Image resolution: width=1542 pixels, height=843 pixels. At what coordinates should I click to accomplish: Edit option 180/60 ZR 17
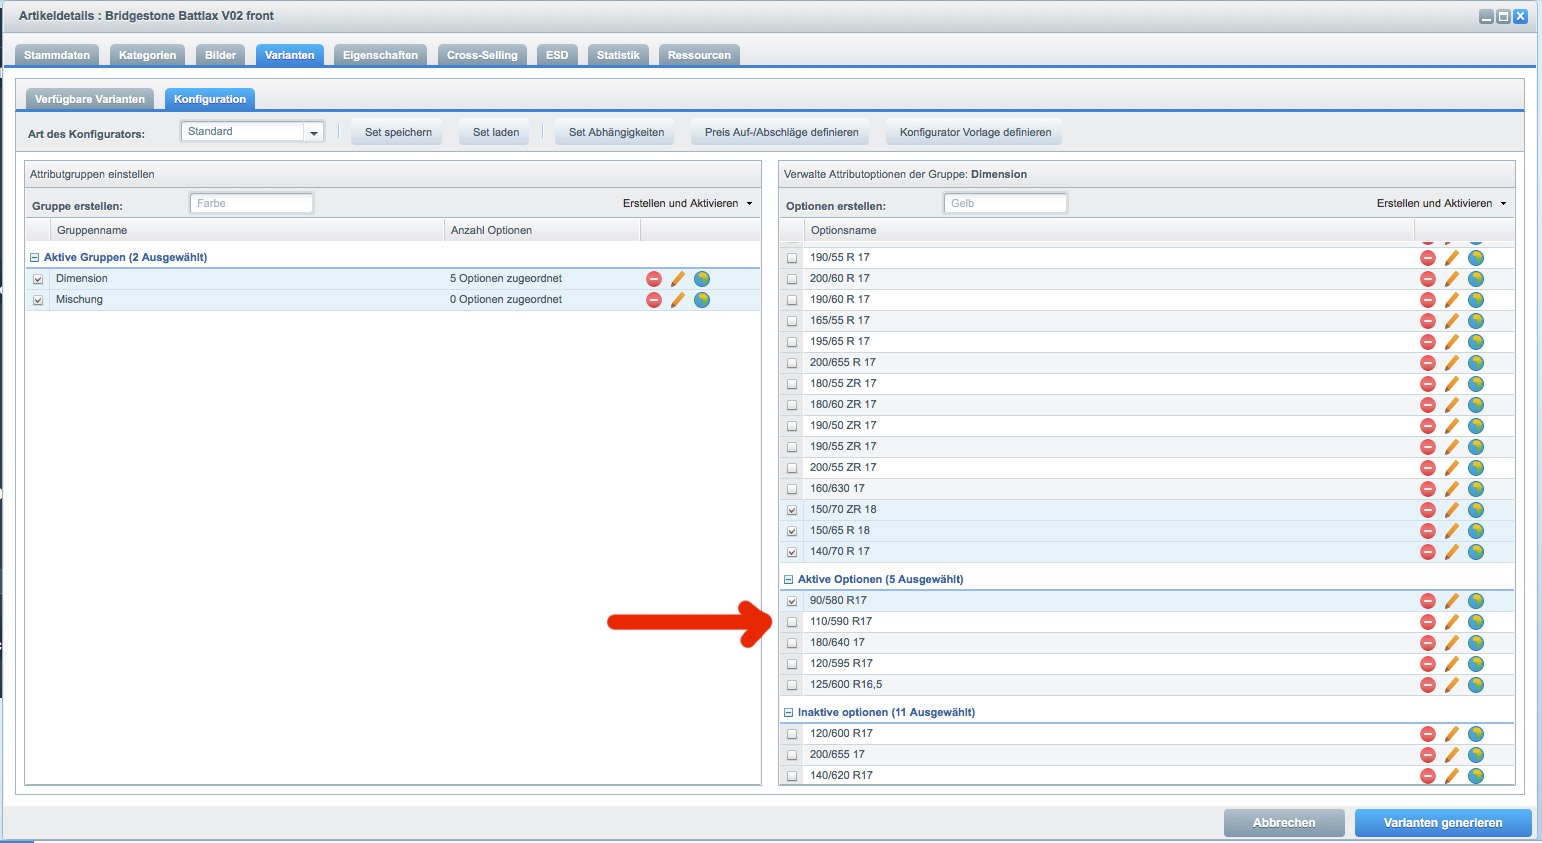1452,405
